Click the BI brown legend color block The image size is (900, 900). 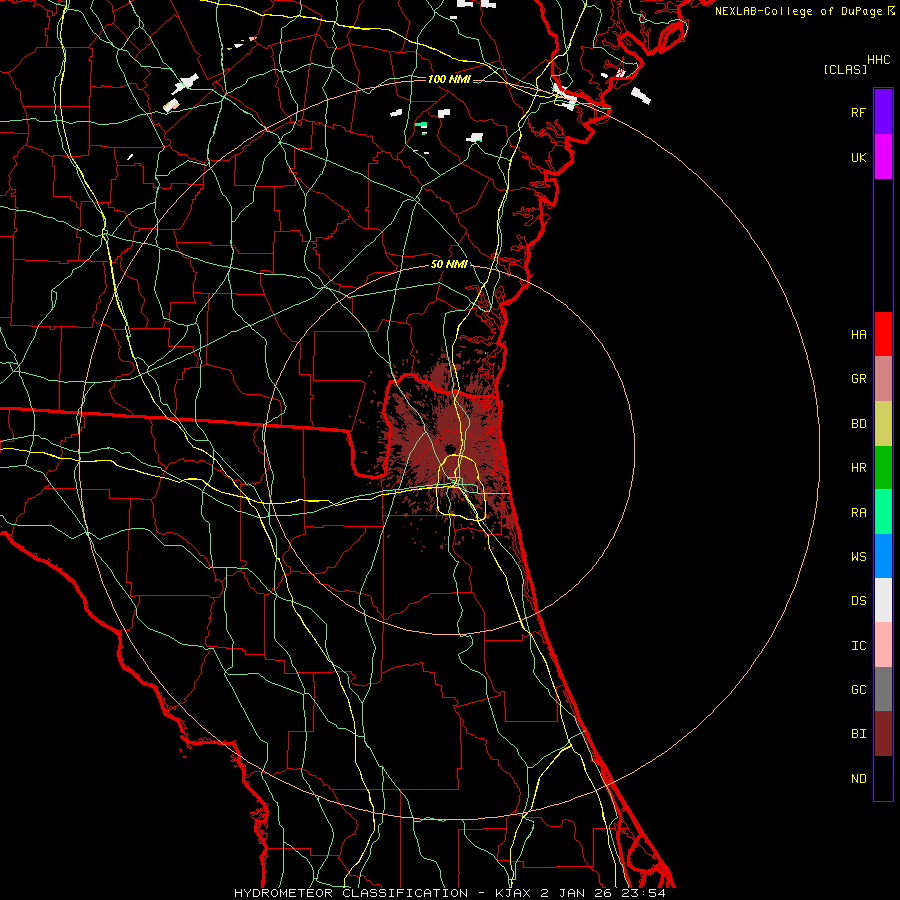pyautogui.click(x=883, y=734)
